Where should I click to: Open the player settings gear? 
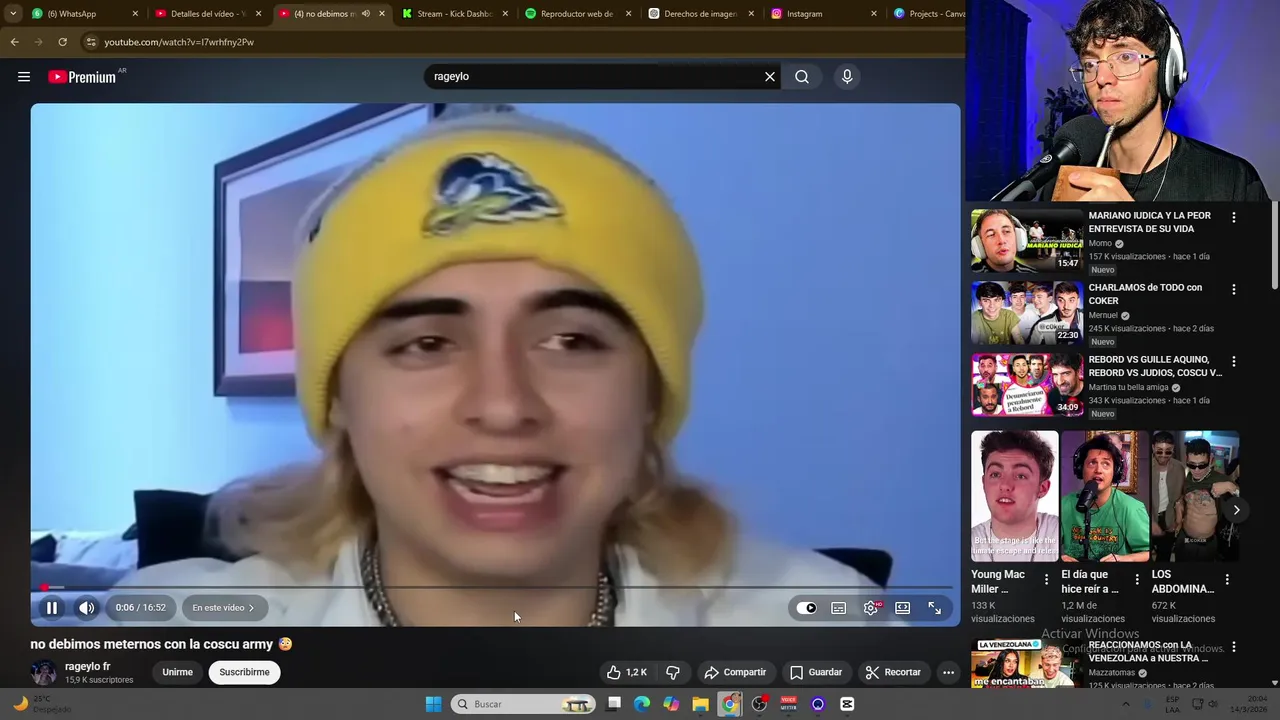click(x=871, y=608)
